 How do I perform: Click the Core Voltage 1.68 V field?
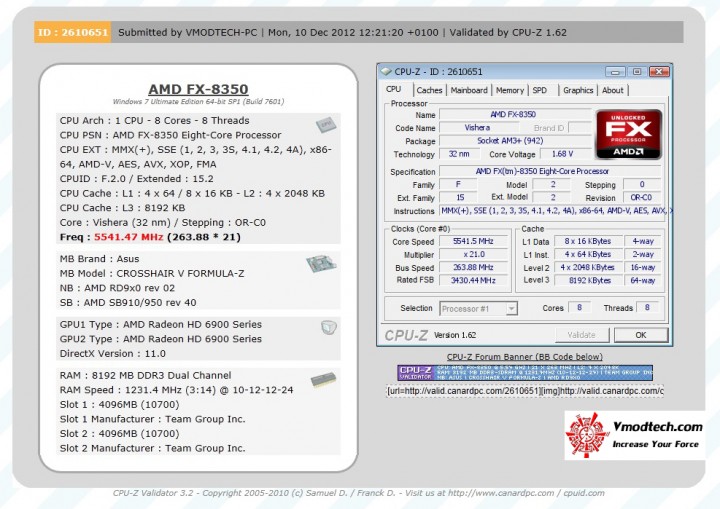click(x=564, y=154)
